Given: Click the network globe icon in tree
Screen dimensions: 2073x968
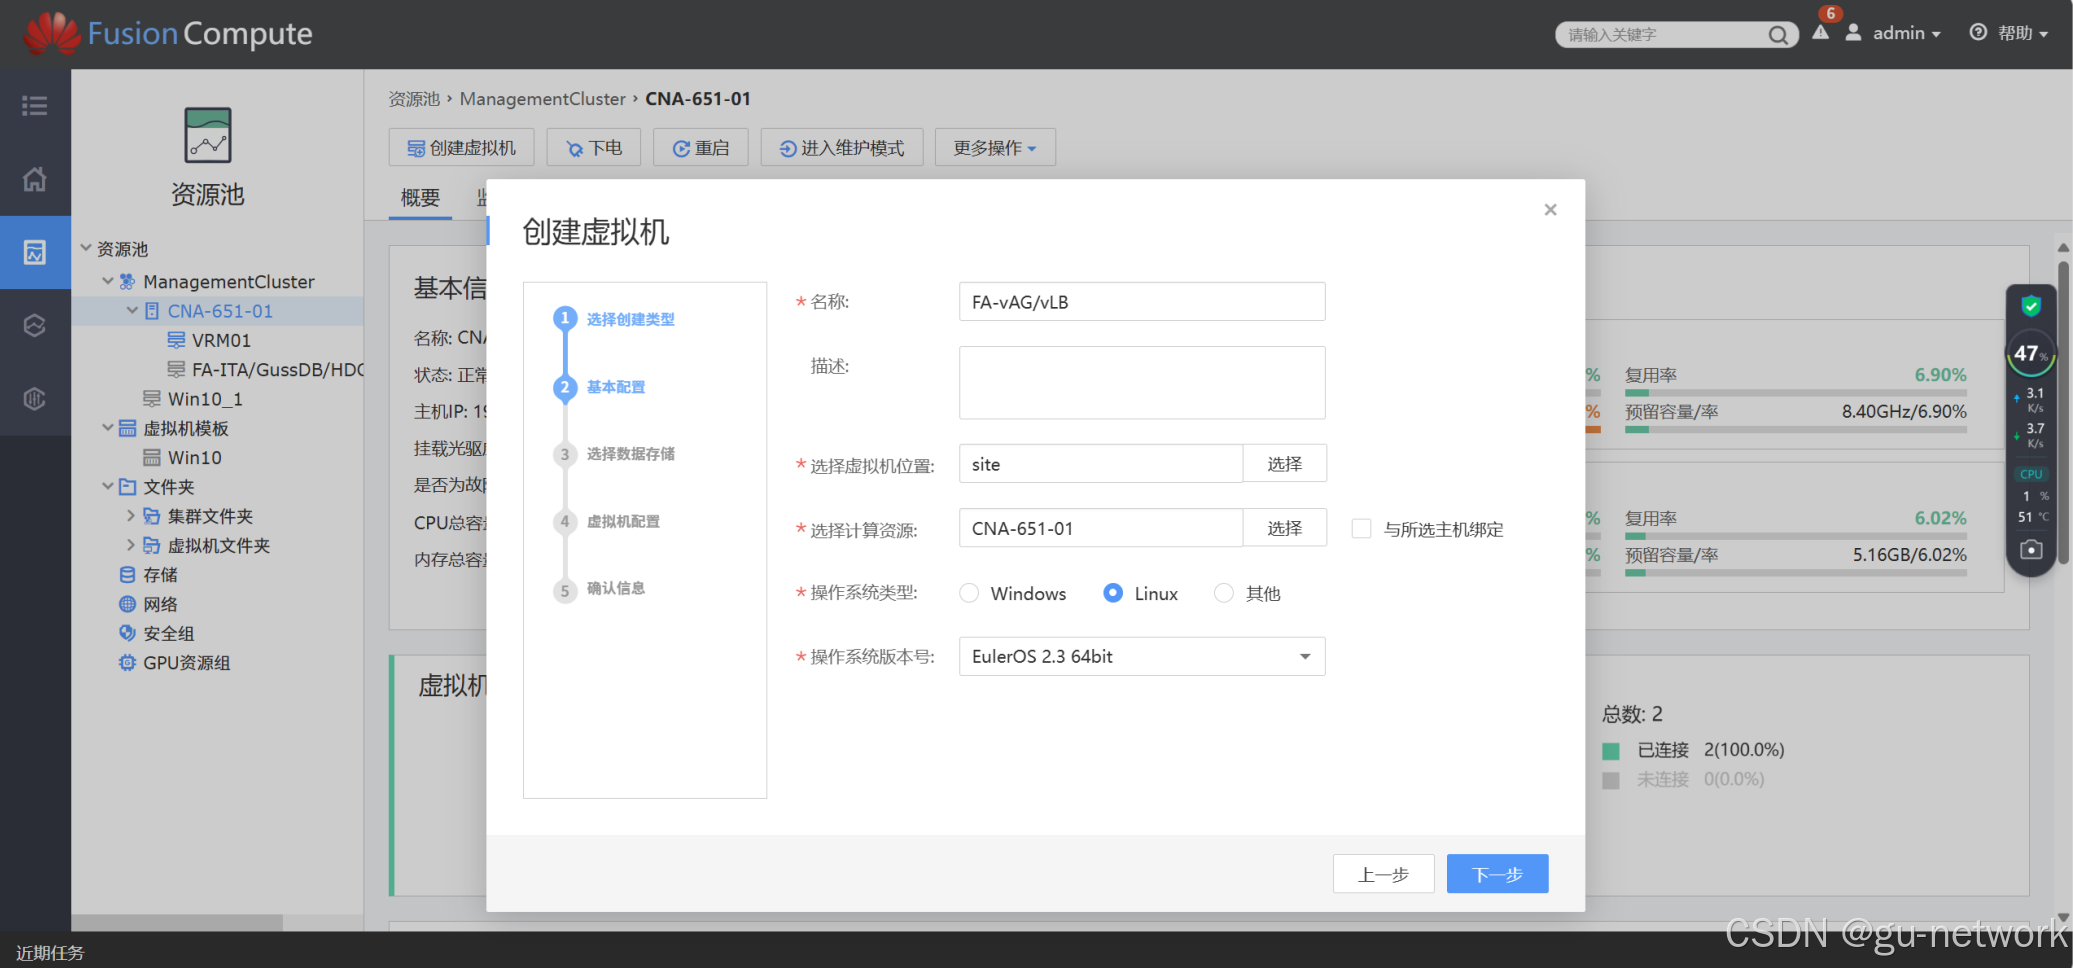Looking at the screenshot, I should (x=127, y=604).
